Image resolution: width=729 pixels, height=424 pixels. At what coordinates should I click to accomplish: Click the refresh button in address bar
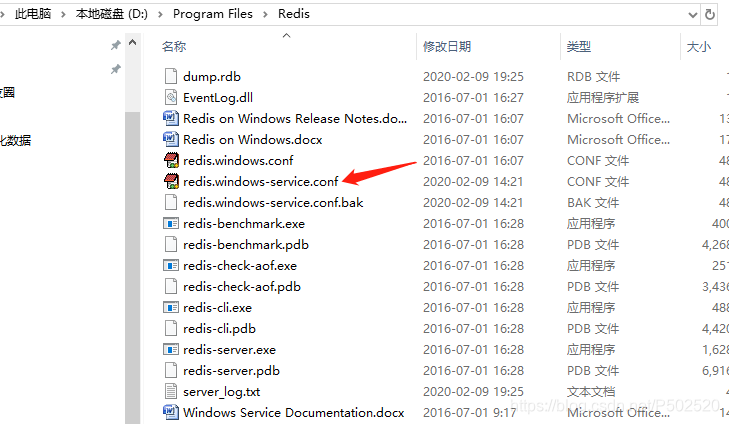pos(710,14)
